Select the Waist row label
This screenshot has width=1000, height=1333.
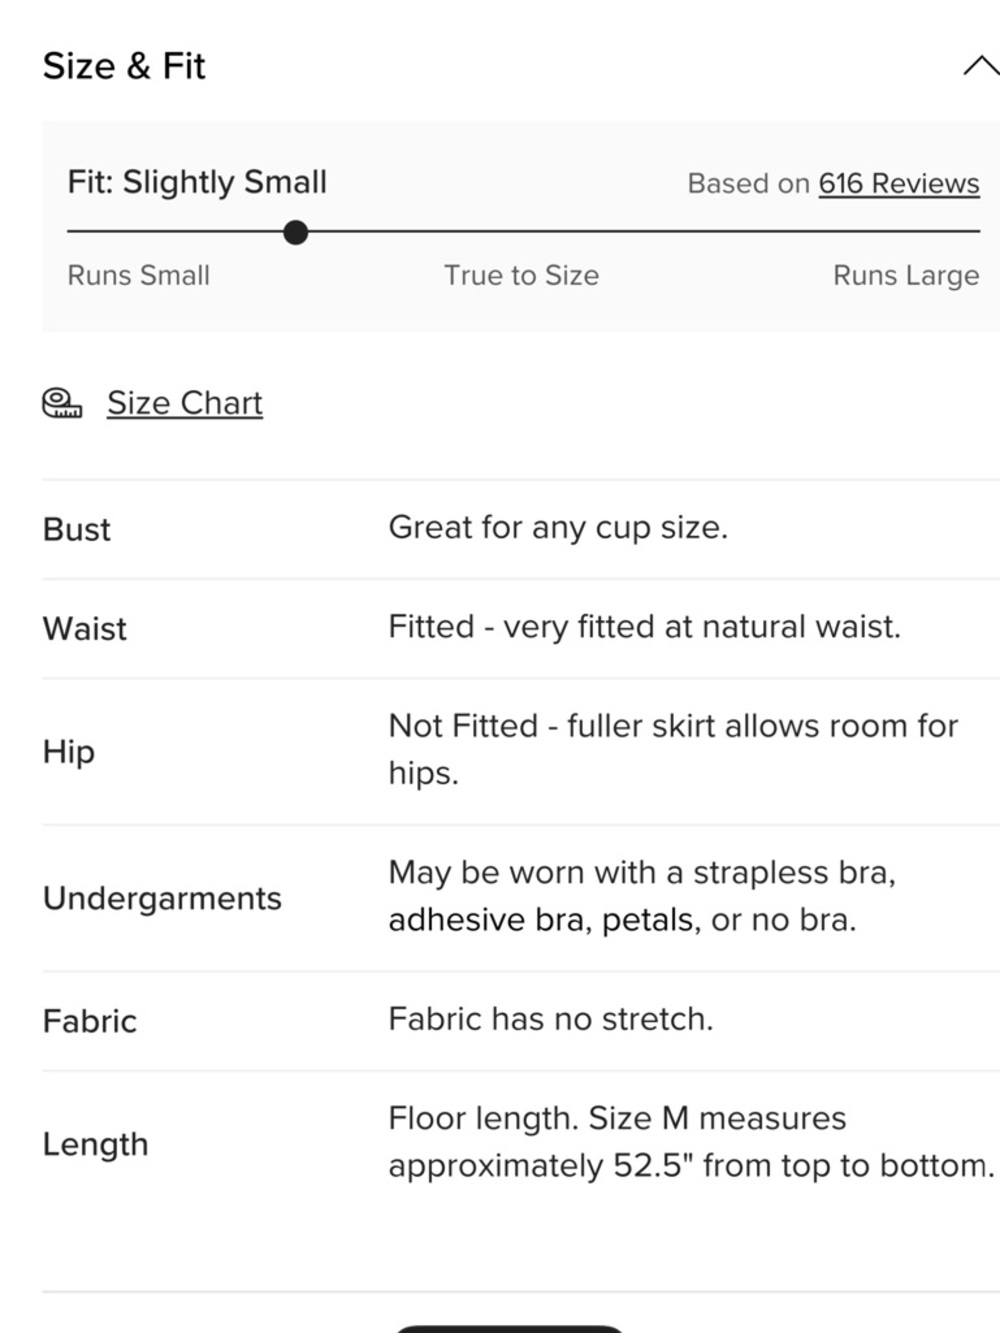[x=85, y=628]
